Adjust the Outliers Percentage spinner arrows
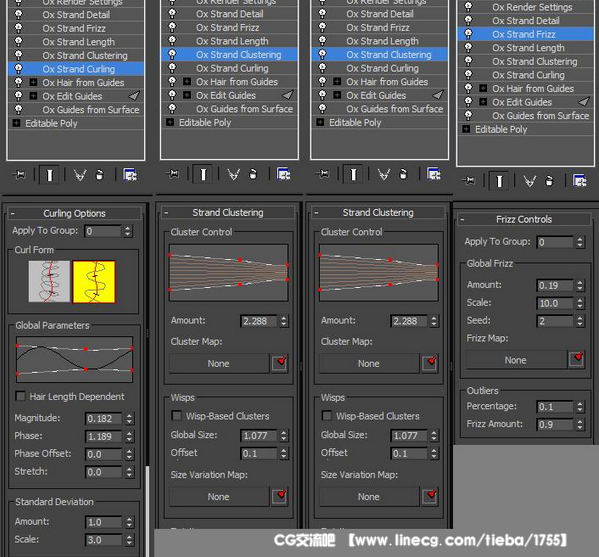This screenshot has width=599, height=557. point(580,406)
